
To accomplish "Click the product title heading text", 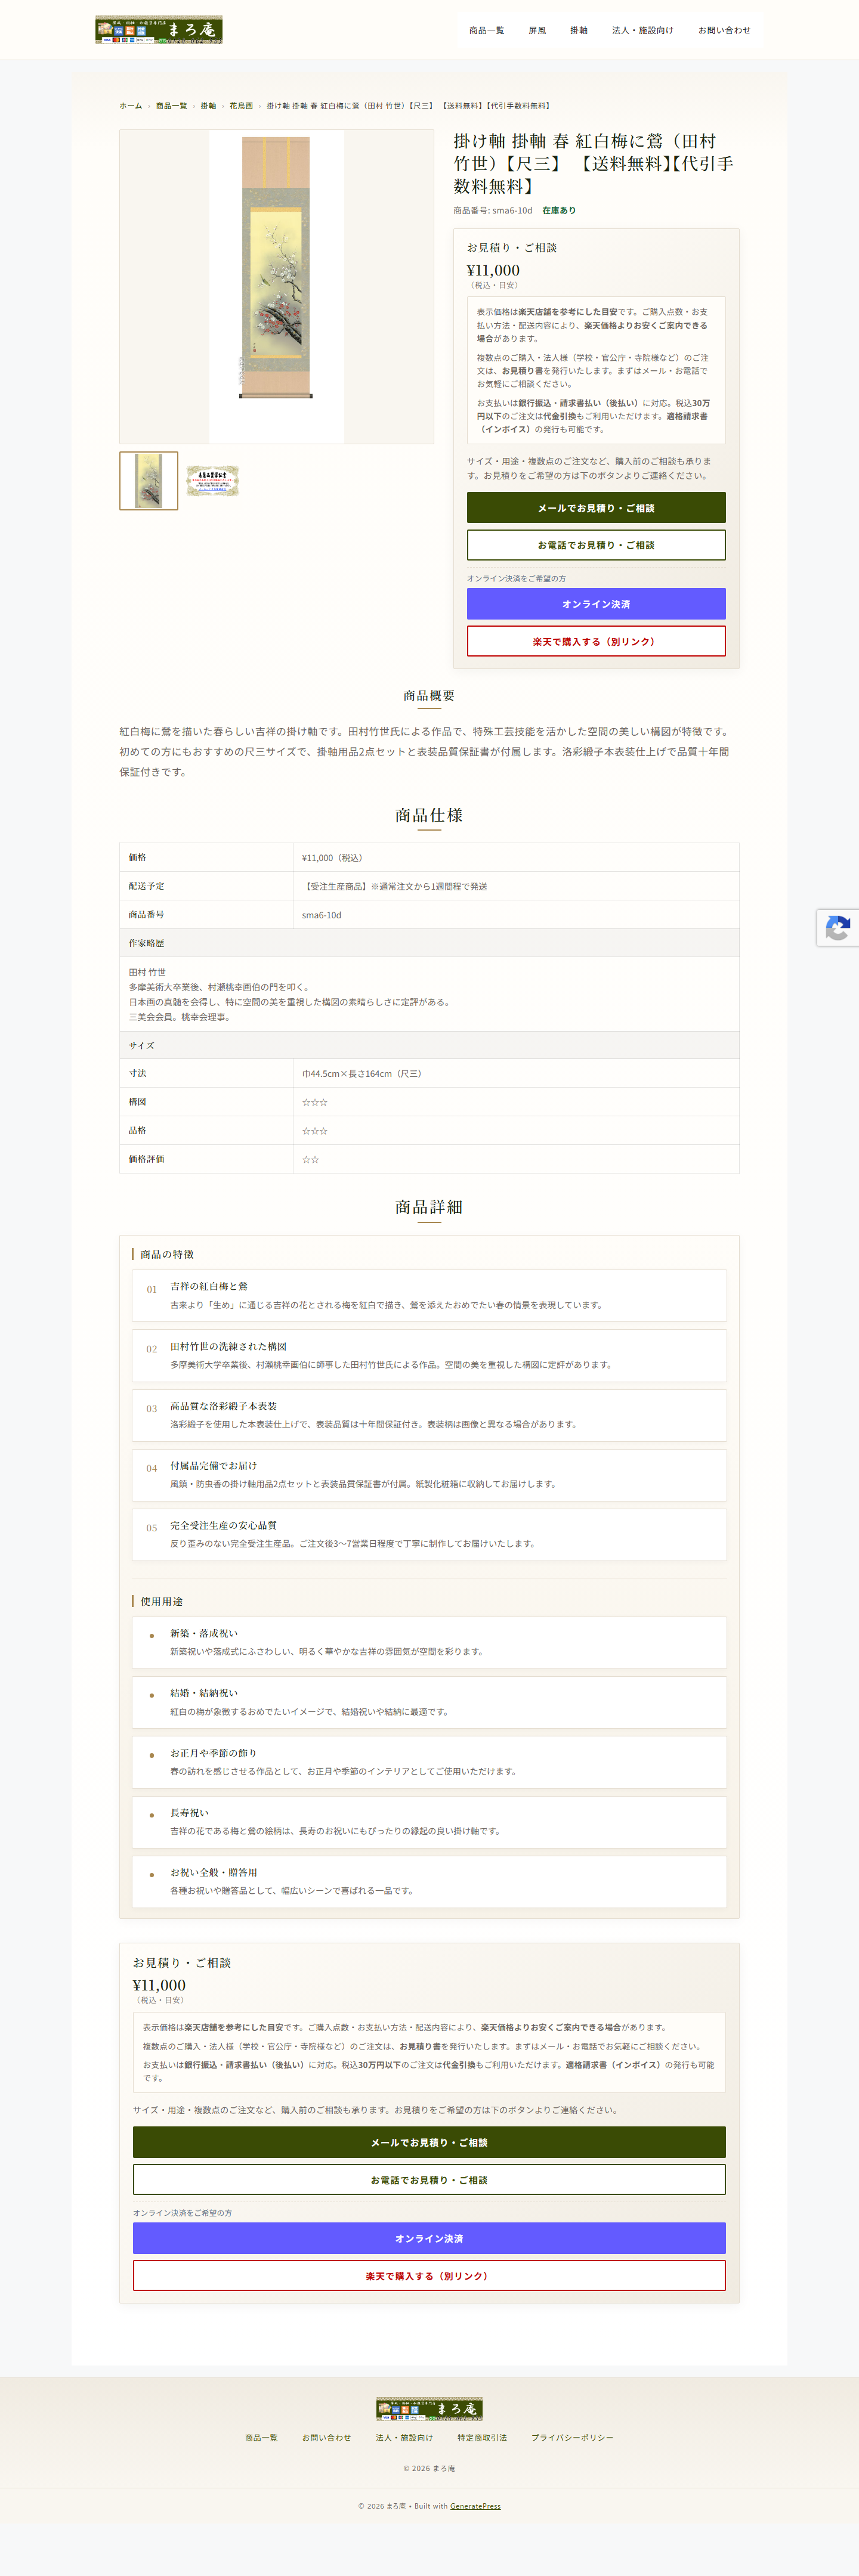I will click(594, 163).
